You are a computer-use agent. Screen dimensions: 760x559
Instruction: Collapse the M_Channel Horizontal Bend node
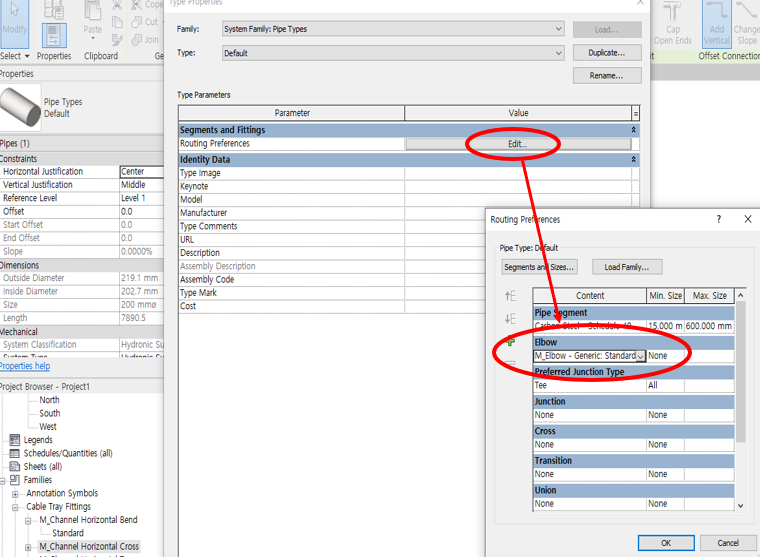point(28,521)
